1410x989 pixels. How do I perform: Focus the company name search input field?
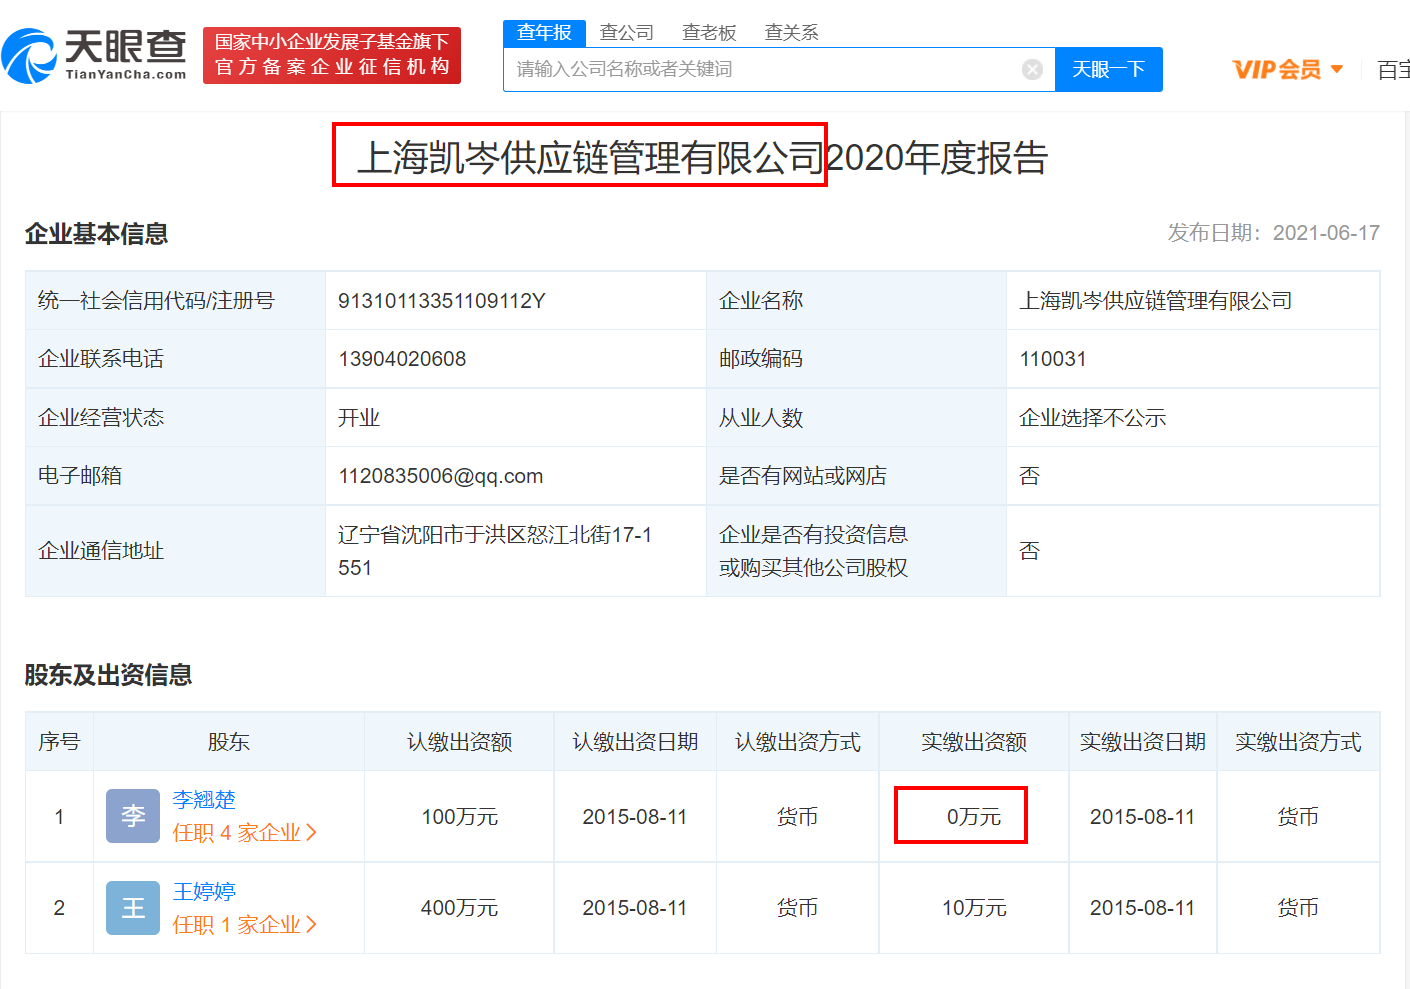tap(765, 69)
